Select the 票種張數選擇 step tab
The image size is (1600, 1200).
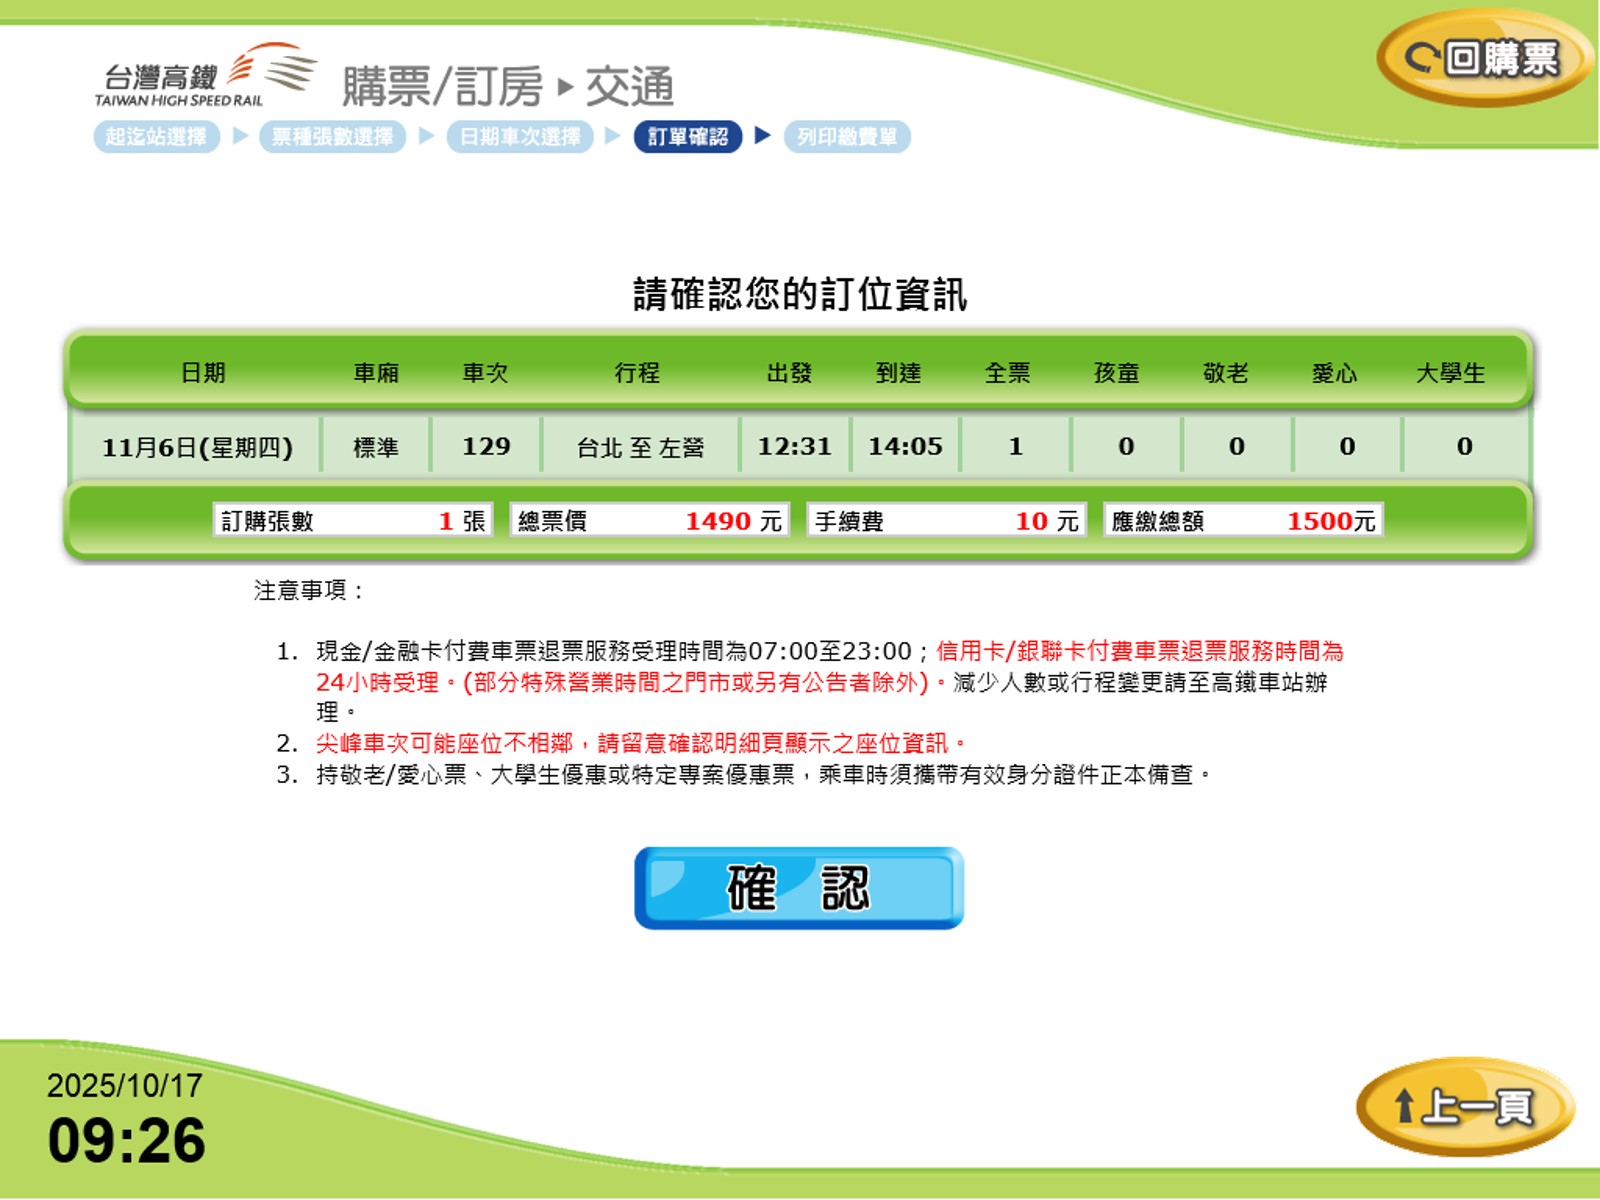(x=332, y=137)
